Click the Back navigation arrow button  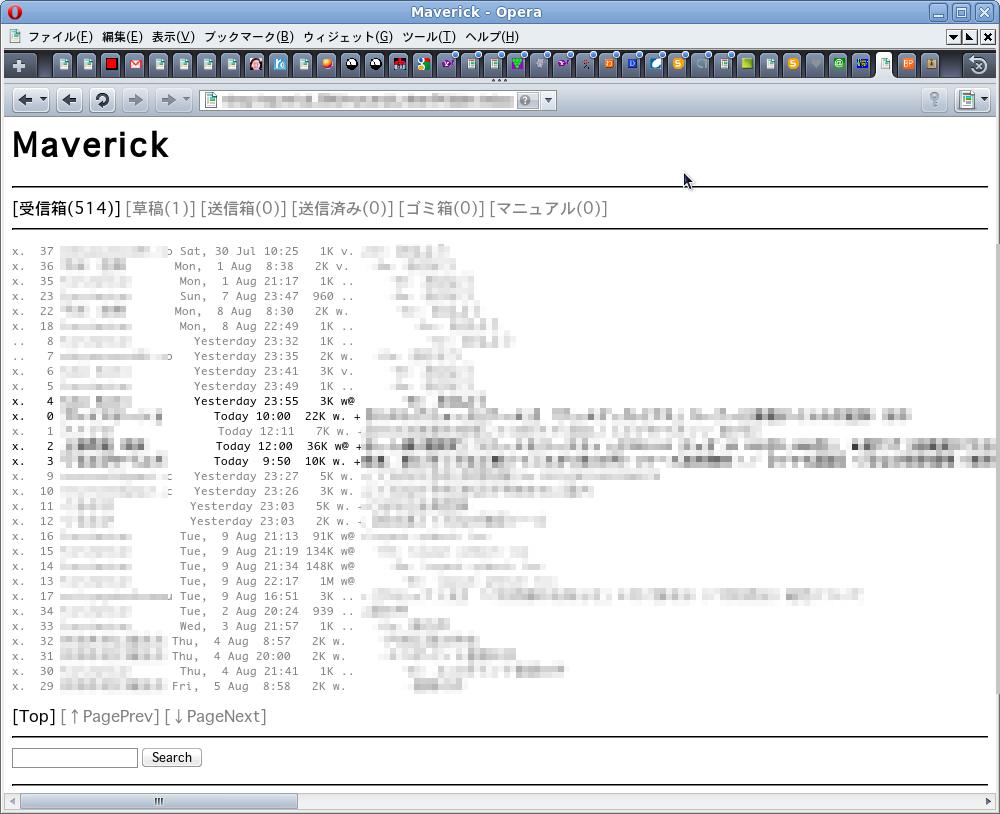pyautogui.click(x=69, y=100)
